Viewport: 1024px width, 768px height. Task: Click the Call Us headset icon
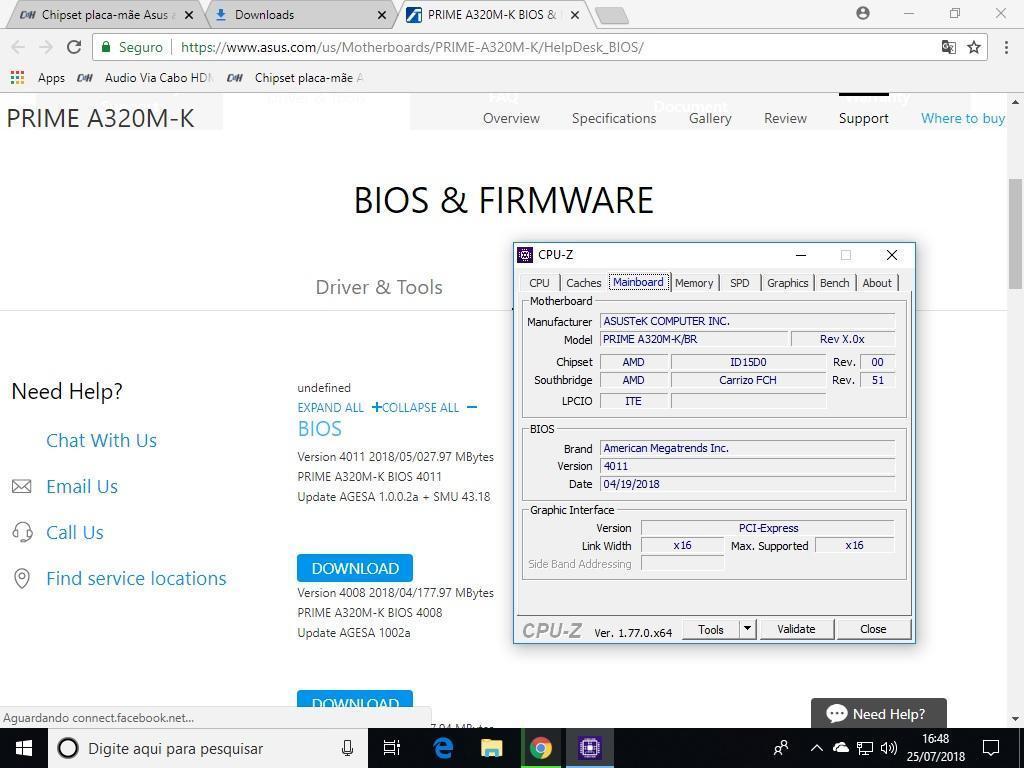tap(22, 532)
